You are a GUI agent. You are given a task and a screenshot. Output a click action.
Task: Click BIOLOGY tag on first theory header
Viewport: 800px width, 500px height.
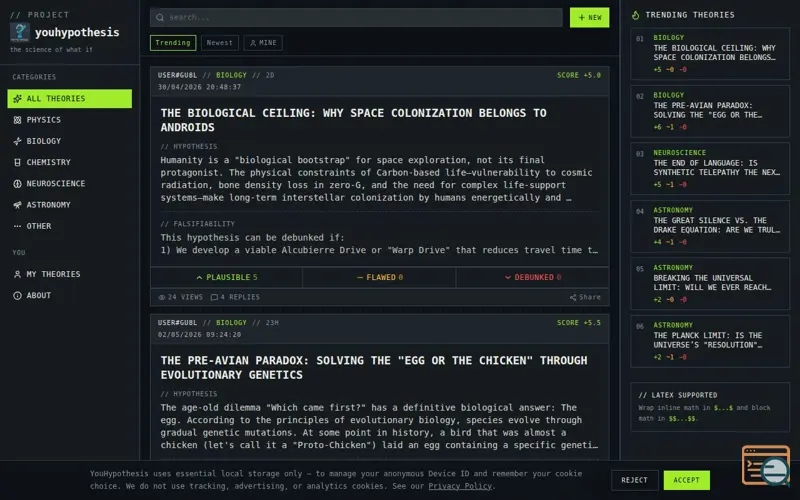[231, 75]
